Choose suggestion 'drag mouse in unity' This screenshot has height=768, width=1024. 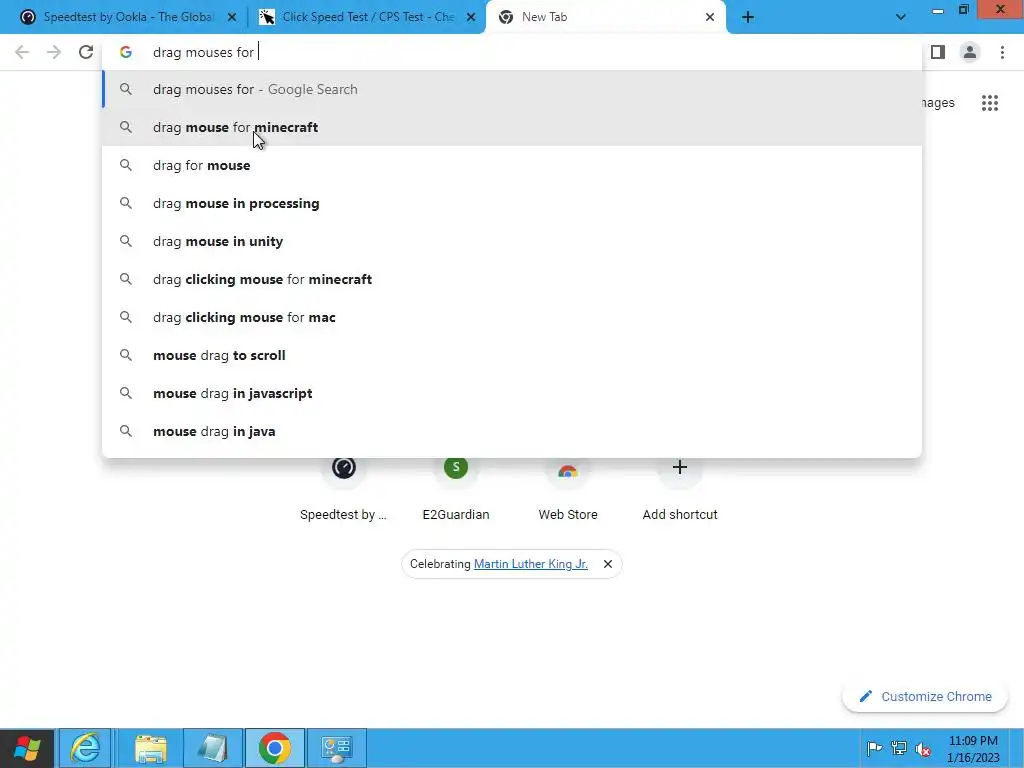(512, 241)
